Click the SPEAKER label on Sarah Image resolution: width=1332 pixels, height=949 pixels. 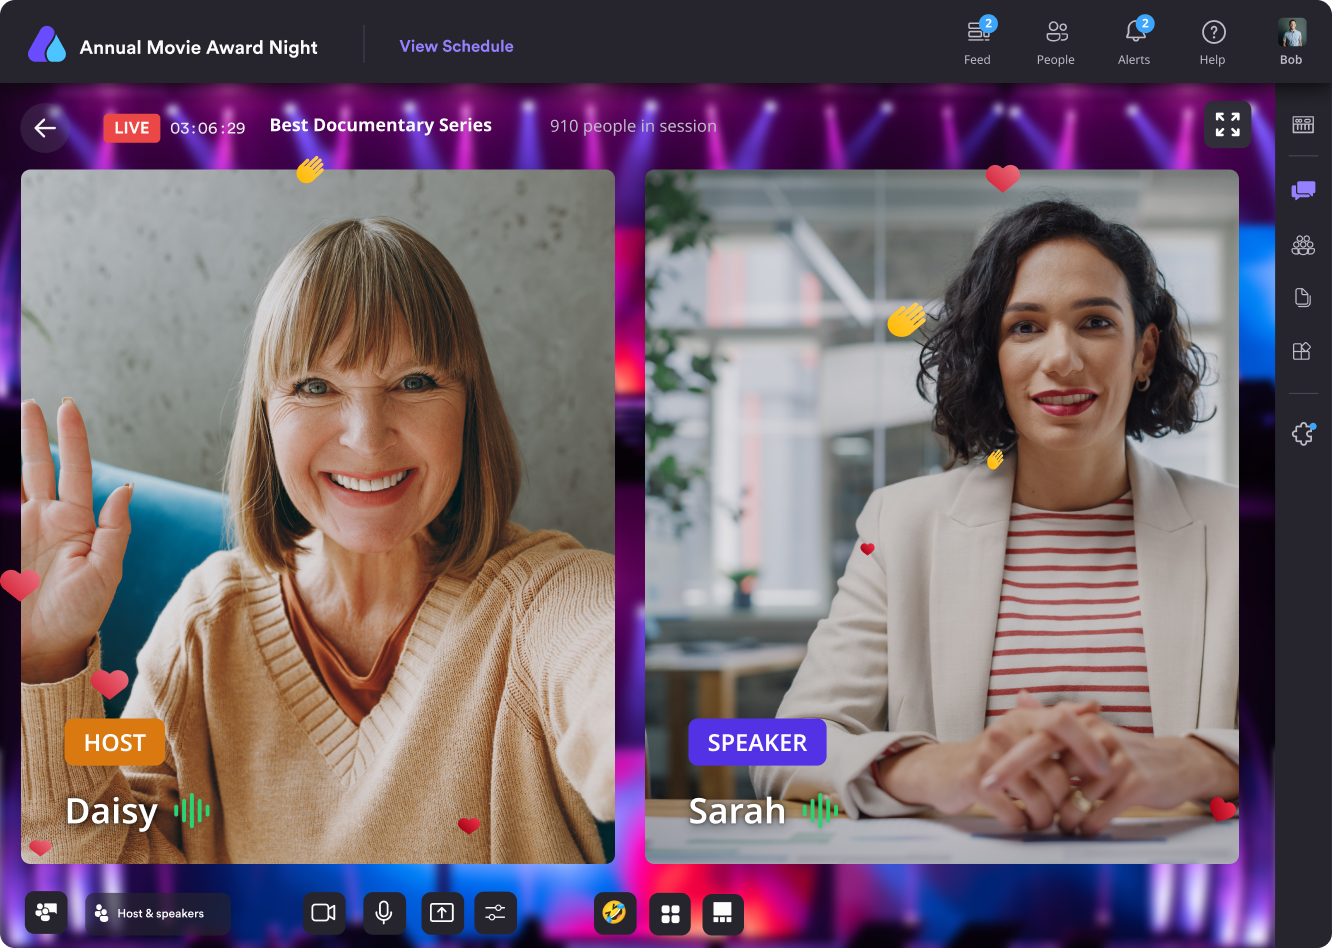coord(757,742)
